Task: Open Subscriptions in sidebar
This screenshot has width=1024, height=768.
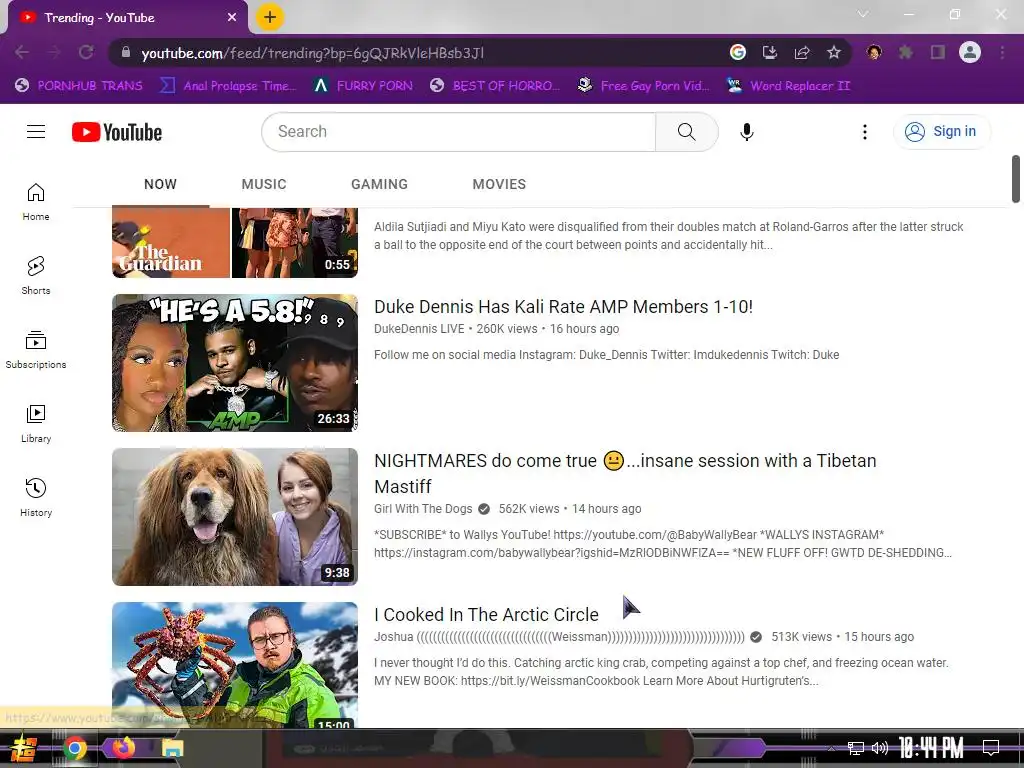Action: tap(36, 349)
